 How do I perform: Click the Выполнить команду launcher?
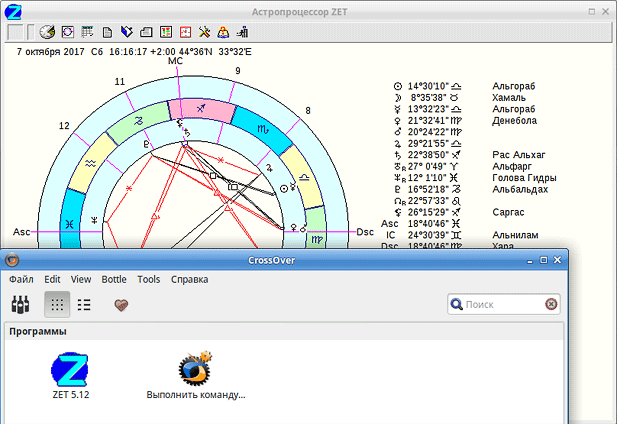pos(196,376)
